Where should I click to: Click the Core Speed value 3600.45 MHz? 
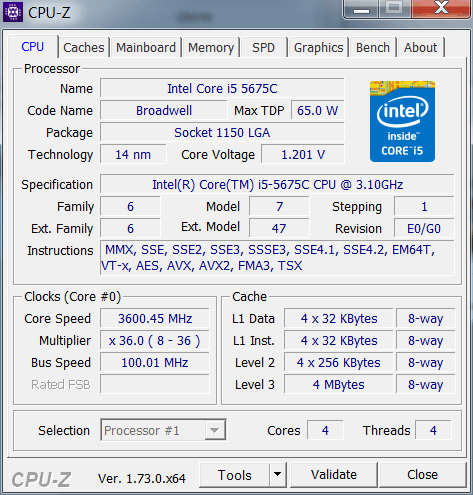pos(155,319)
